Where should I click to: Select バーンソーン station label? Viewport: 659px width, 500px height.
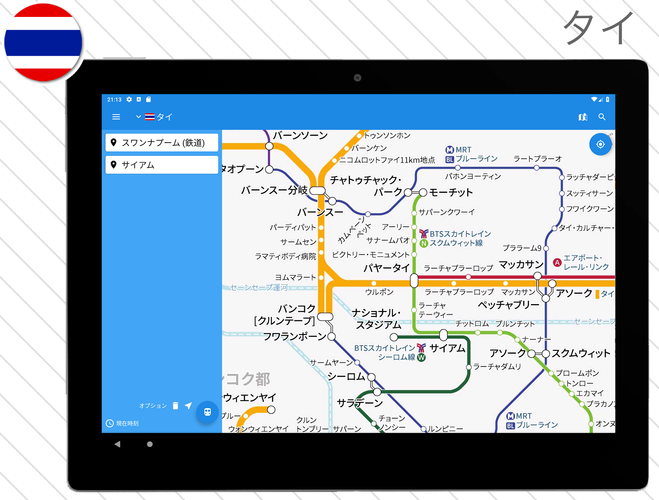pyautogui.click(x=300, y=135)
